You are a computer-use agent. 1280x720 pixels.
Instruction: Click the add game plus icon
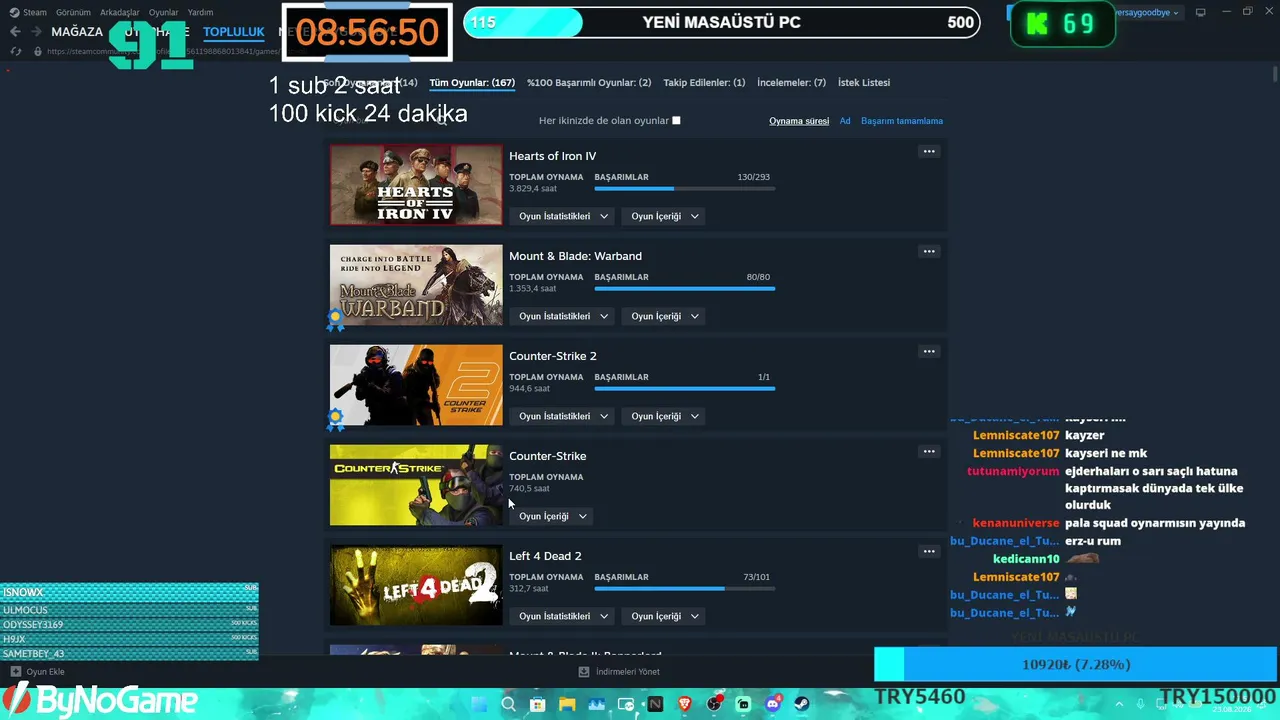[x=15, y=672]
